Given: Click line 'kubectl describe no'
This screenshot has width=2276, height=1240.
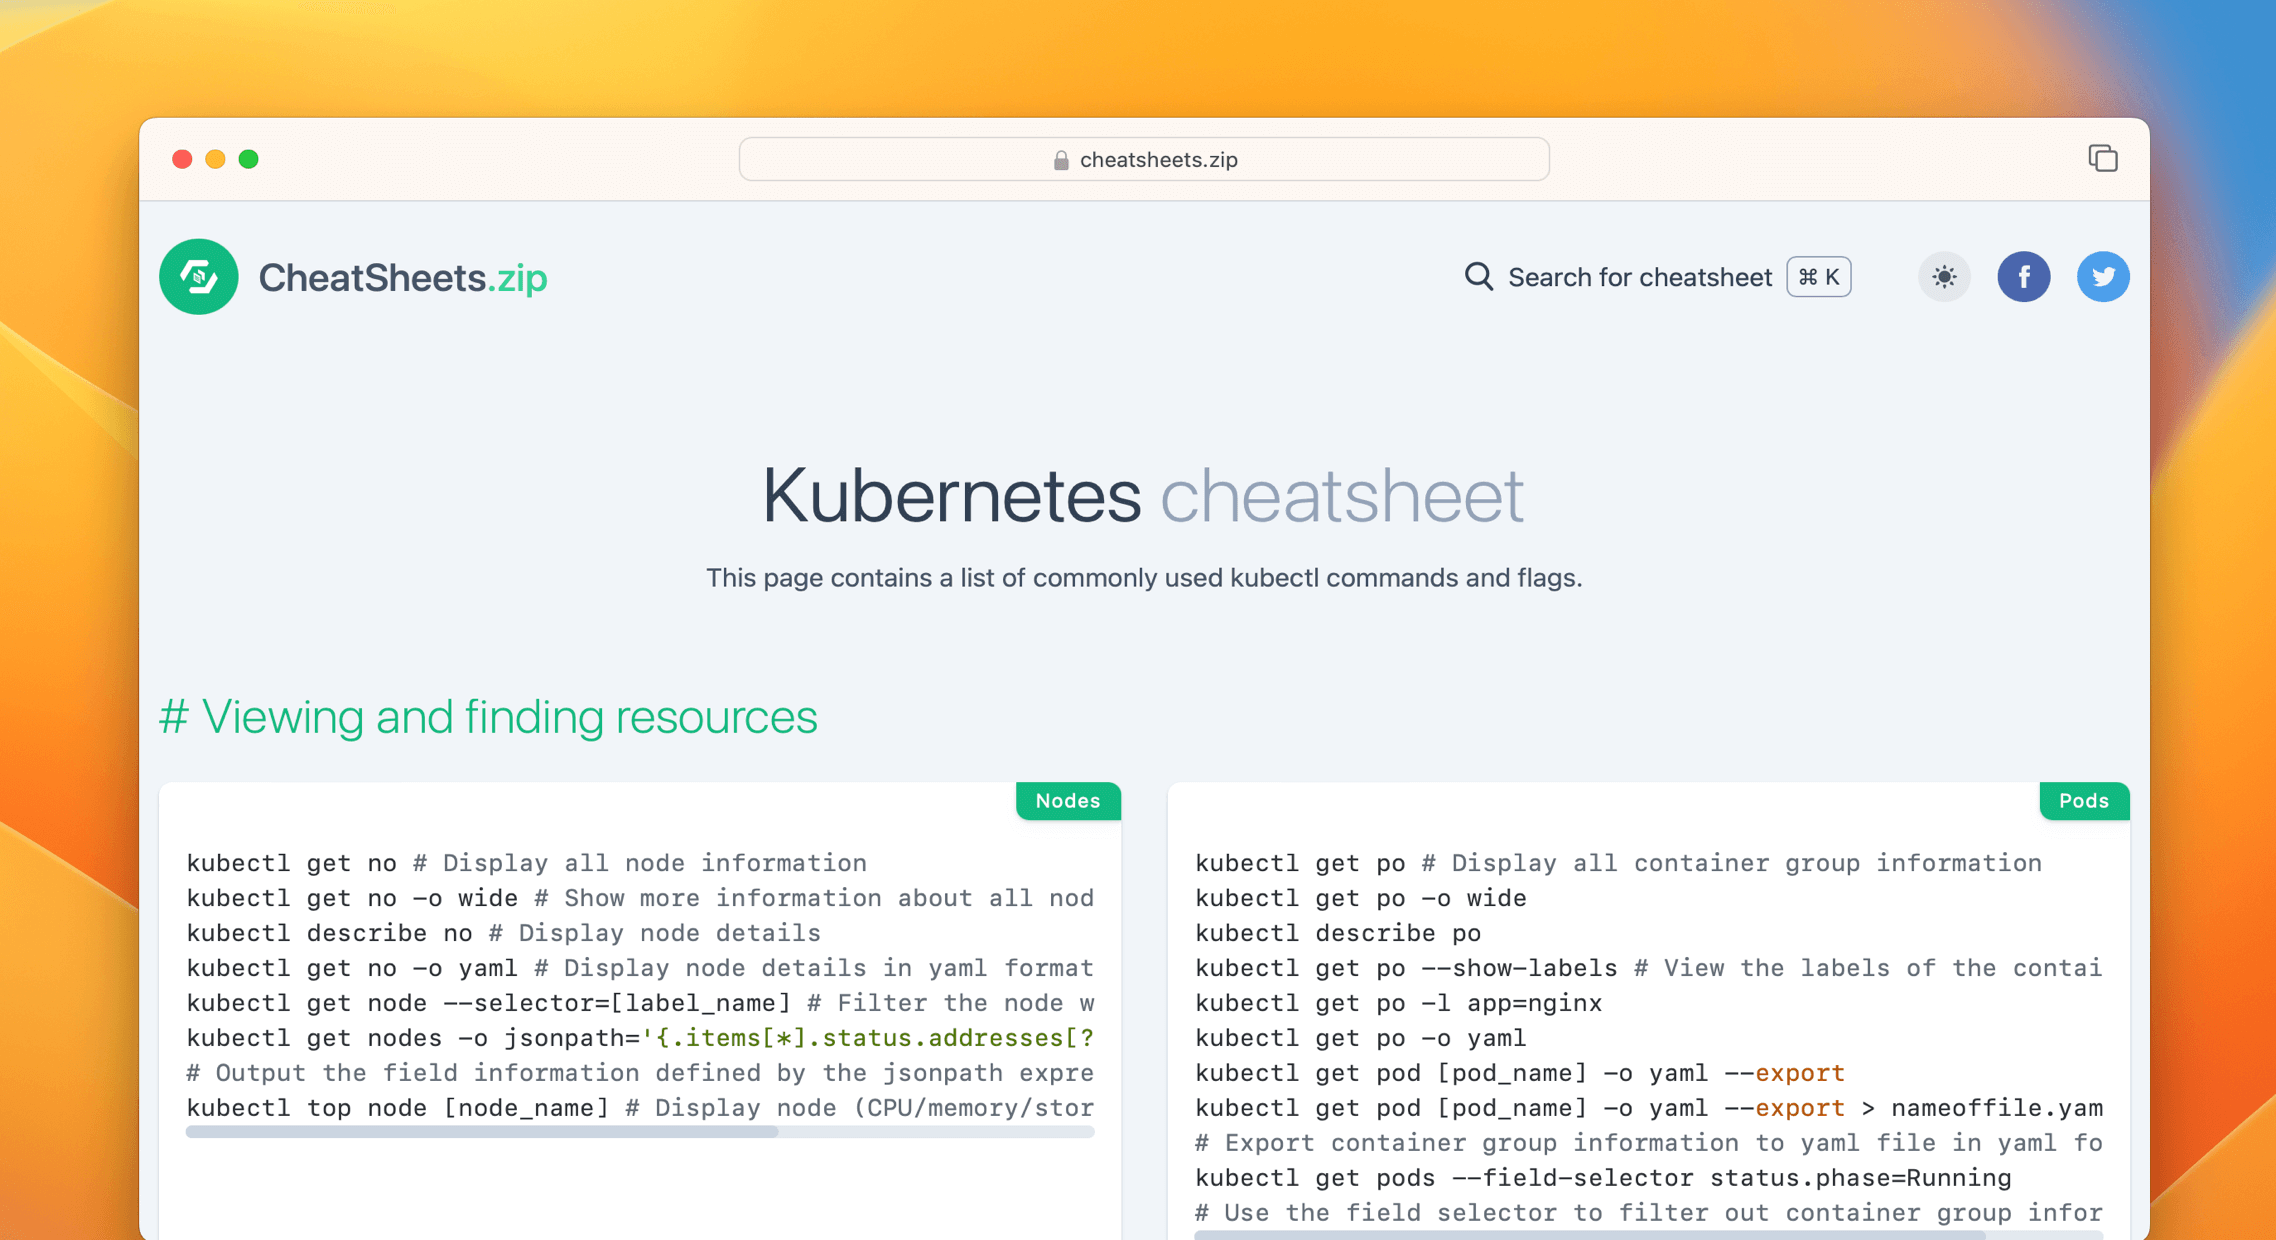Looking at the screenshot, I should (x=503, y=933).
